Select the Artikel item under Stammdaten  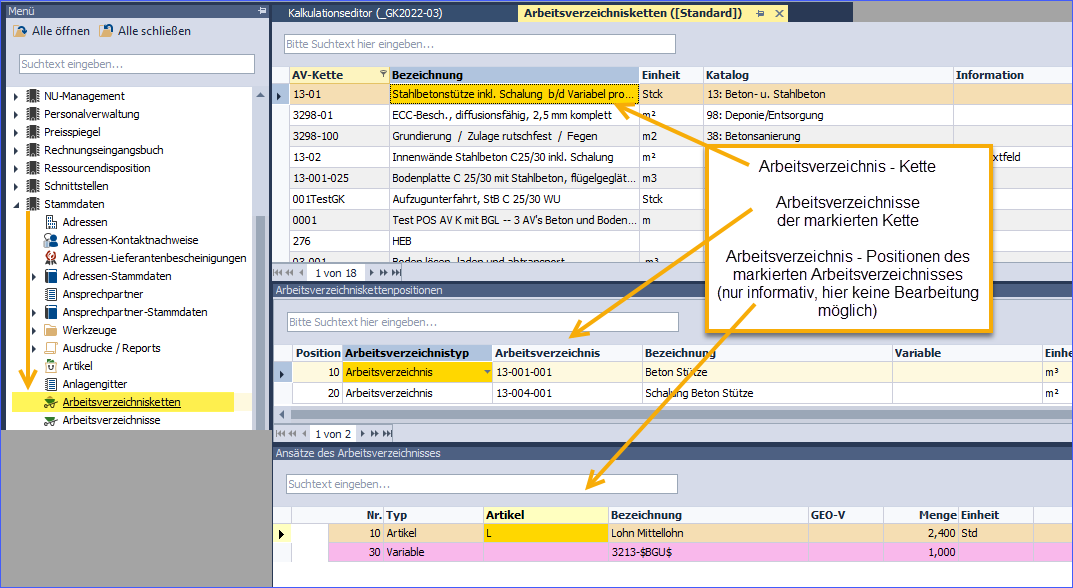(x=77, y=366)
